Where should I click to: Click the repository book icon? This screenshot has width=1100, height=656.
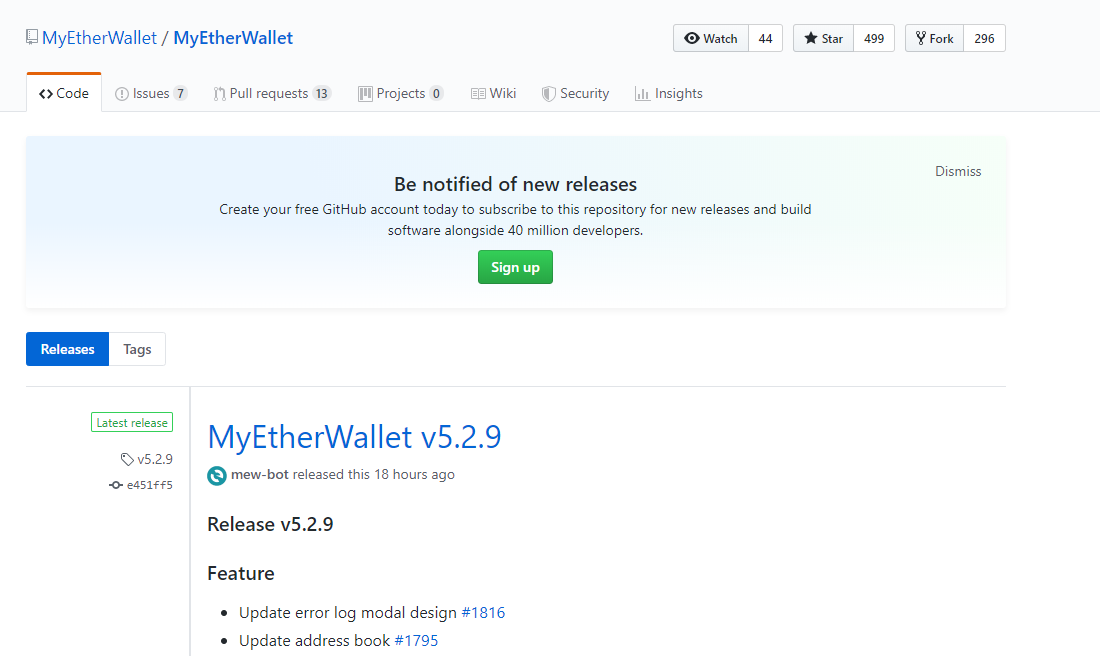pyautogui.click(x=32, y=37)
